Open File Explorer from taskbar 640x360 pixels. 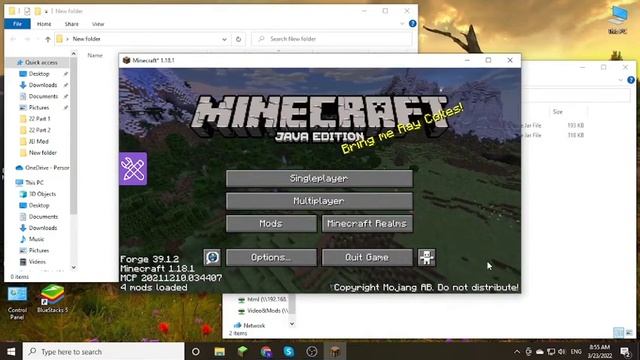220,351
